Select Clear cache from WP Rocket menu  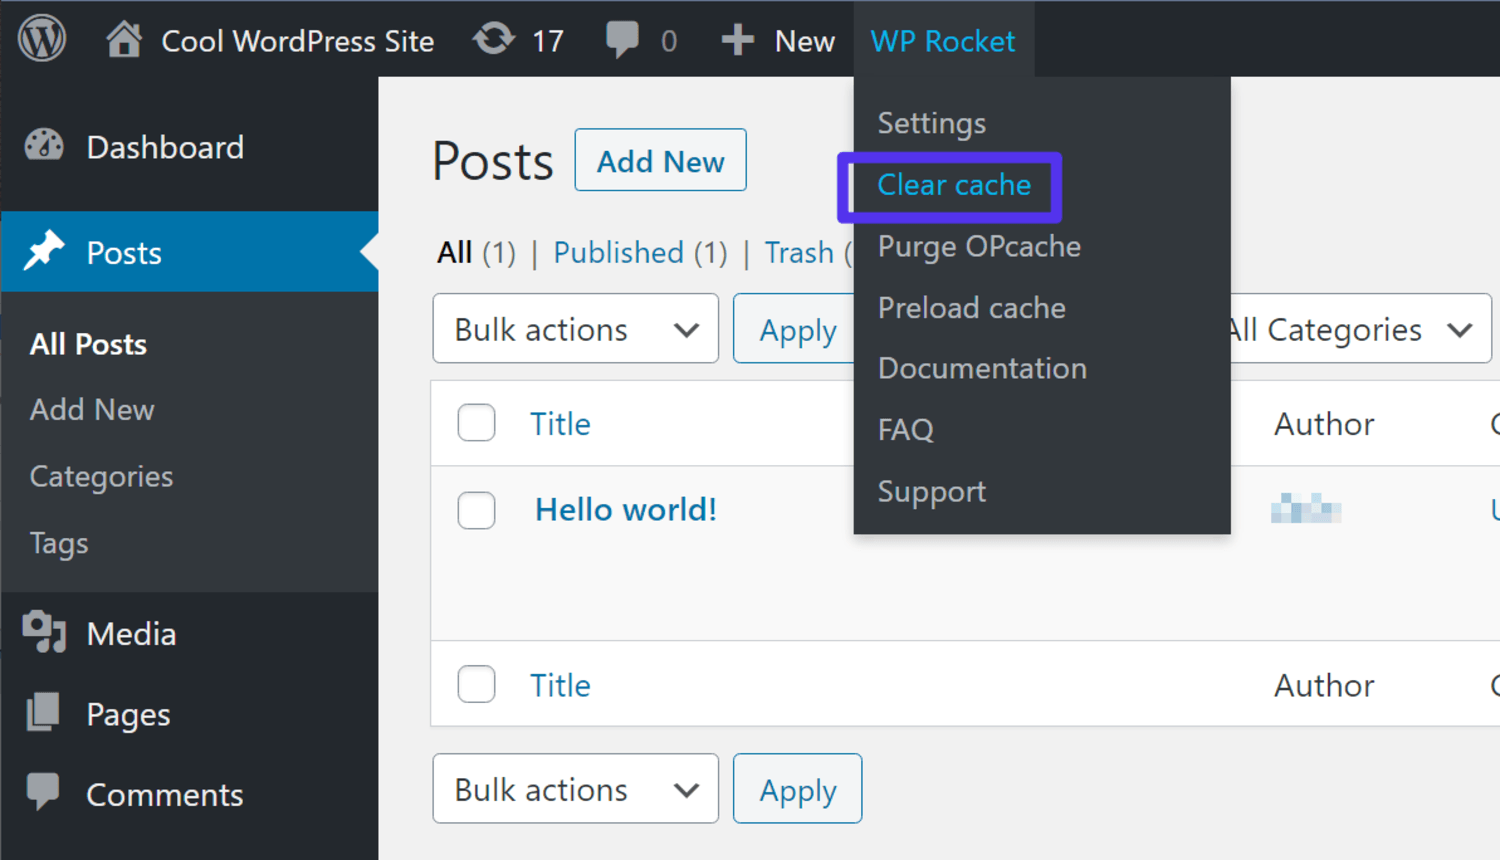tap(952, 185)
